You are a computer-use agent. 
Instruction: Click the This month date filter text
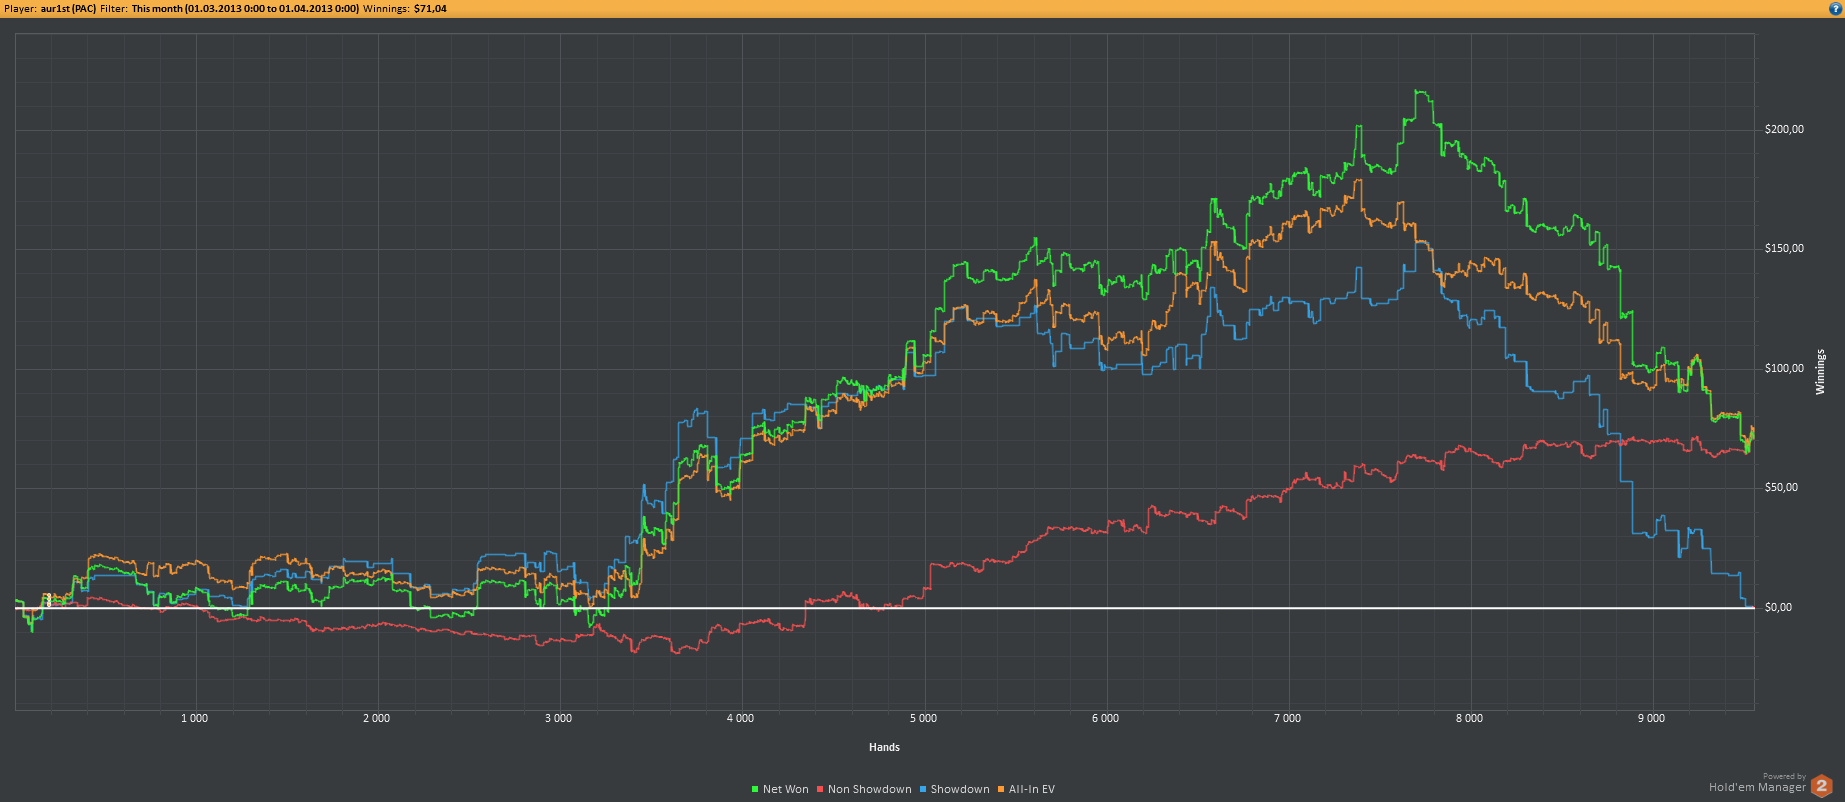click(245, 8)
